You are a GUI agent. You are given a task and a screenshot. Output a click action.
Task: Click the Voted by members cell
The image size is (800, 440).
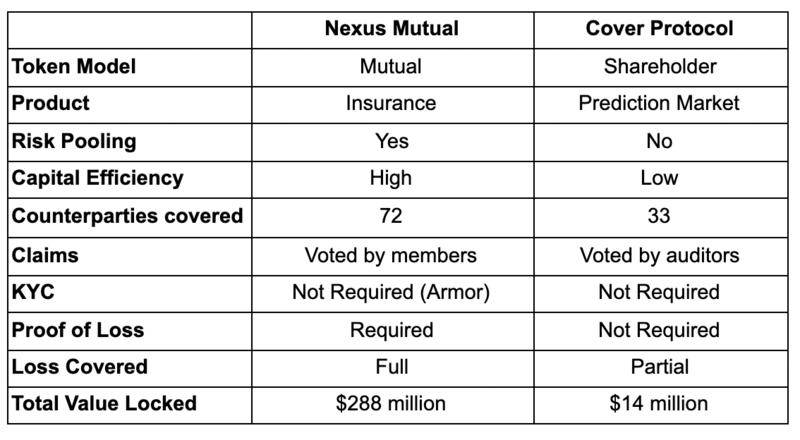[391, 255]
